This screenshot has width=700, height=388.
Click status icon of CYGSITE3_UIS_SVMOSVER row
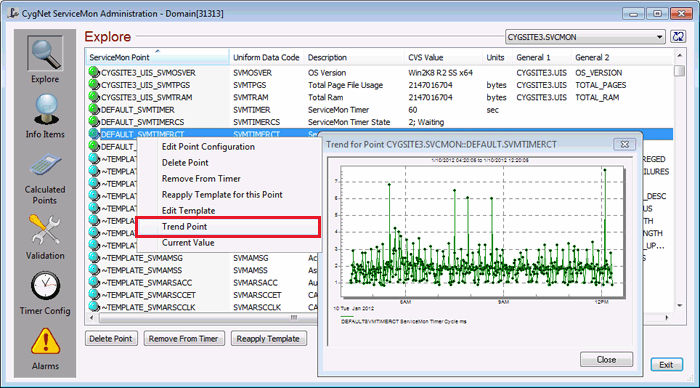[93, 72]
